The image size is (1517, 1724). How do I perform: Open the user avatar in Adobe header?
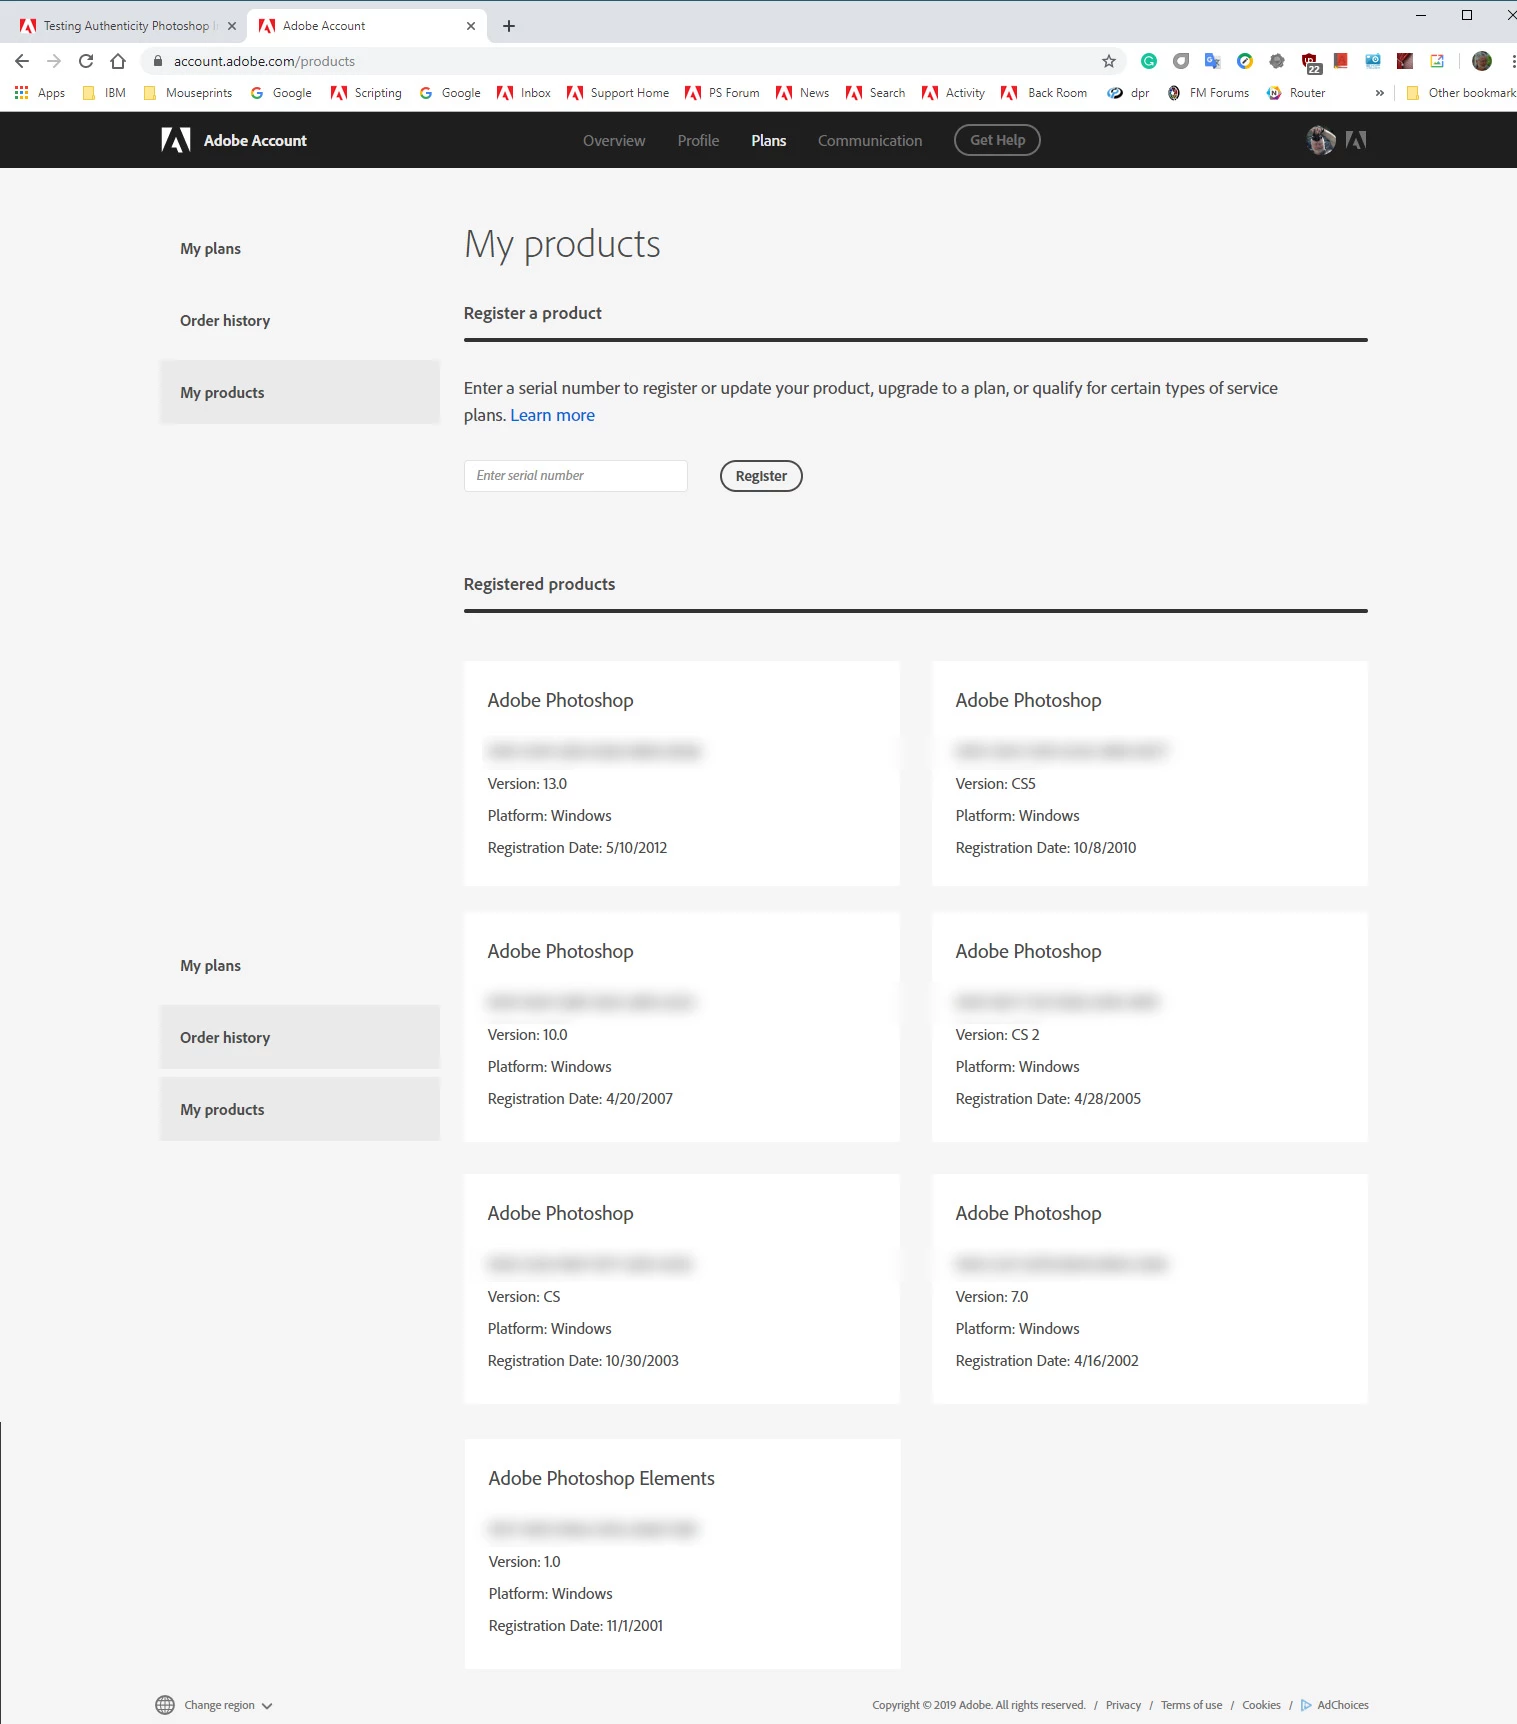(x=1321, y=140)
